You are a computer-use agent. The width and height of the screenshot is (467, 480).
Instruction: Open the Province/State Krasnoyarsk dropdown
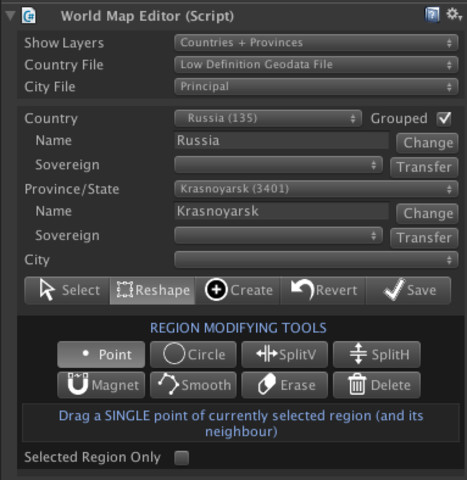tap(316, 189)
